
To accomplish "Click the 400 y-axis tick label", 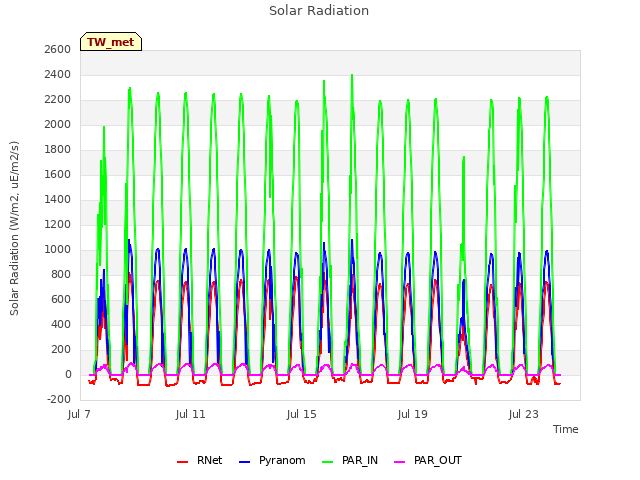I will pyautogui.click(x=61, y=324).
